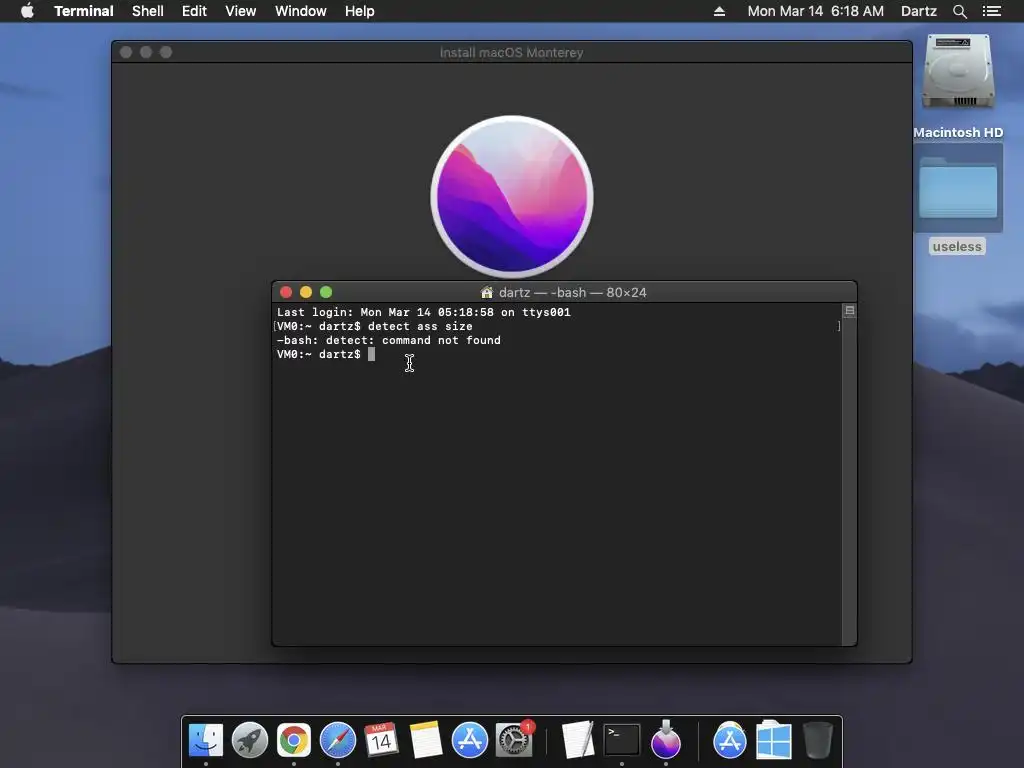Switch to Install macOS Monterey in the Dock
1024x768 pixels.
coord(665,740)
